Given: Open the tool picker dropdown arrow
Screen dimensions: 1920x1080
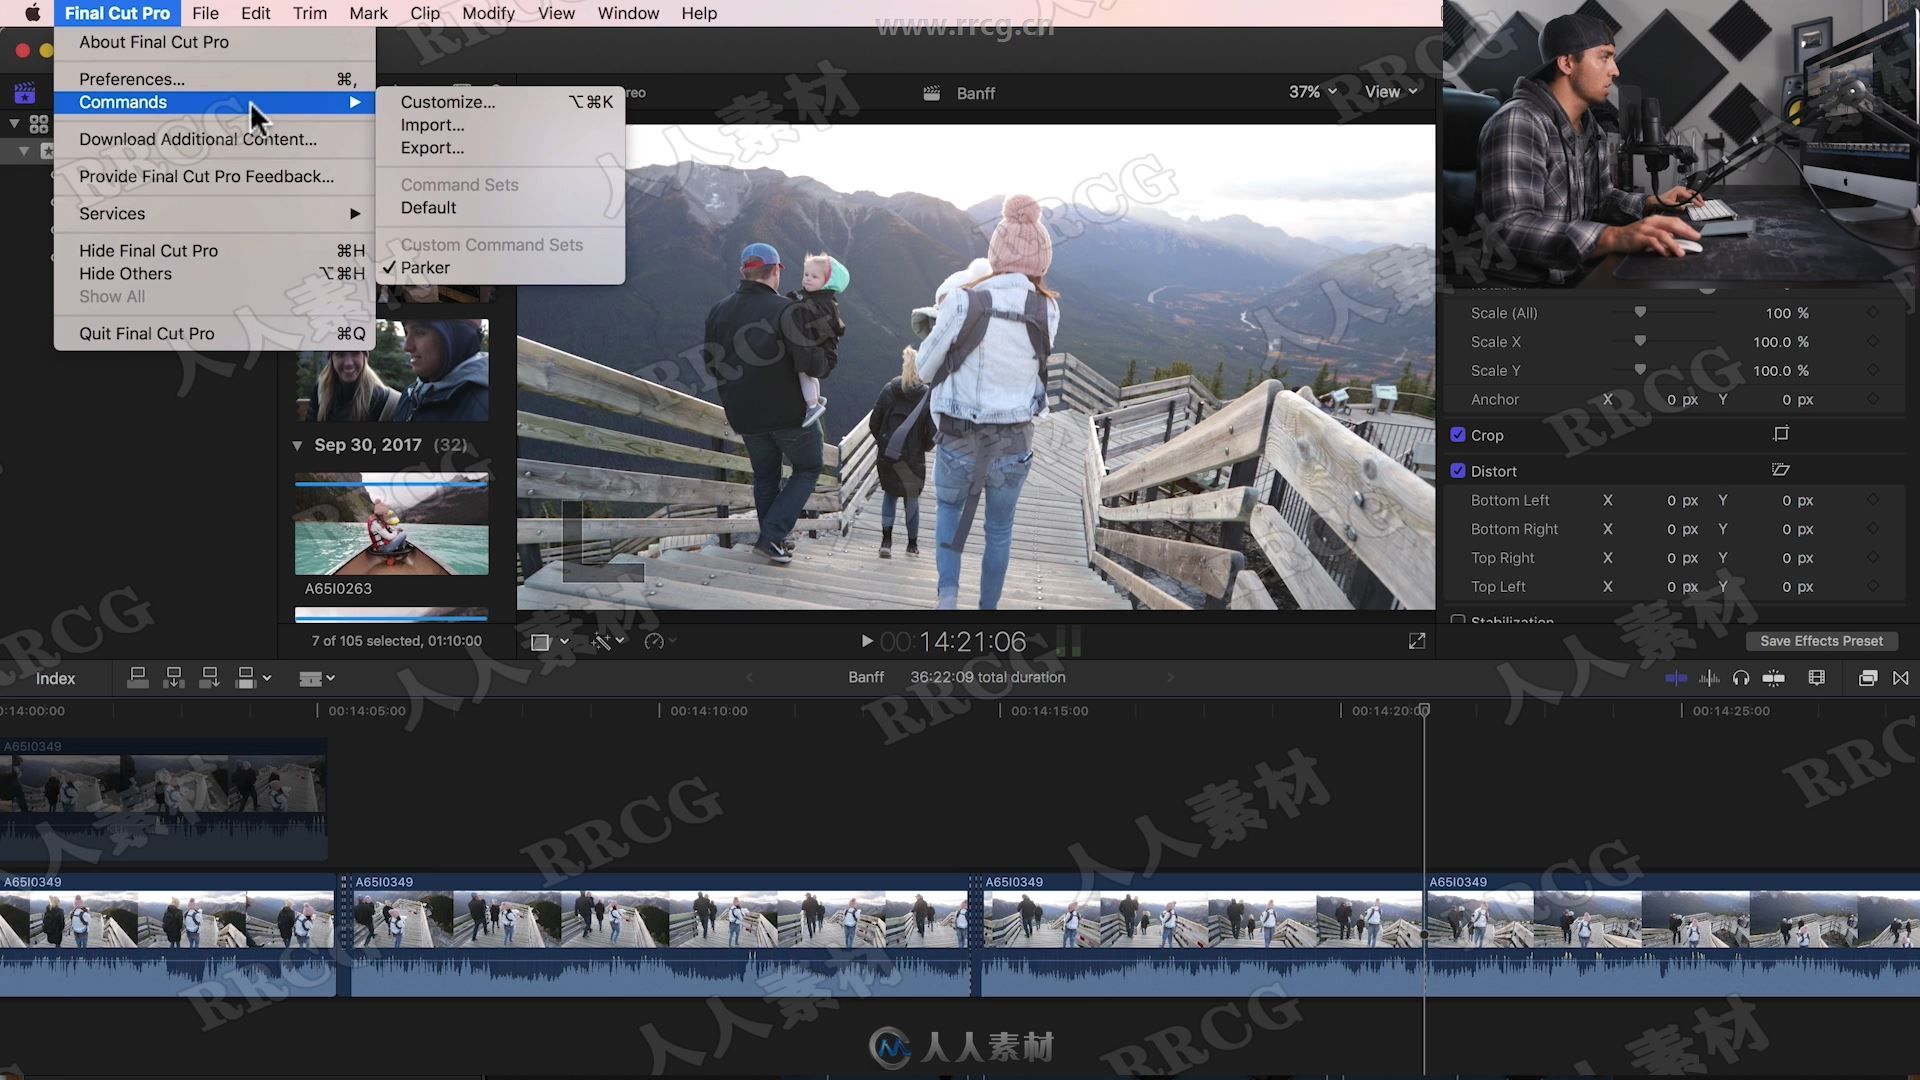Looking at the screenshot, I should click(x=331, y=678).
